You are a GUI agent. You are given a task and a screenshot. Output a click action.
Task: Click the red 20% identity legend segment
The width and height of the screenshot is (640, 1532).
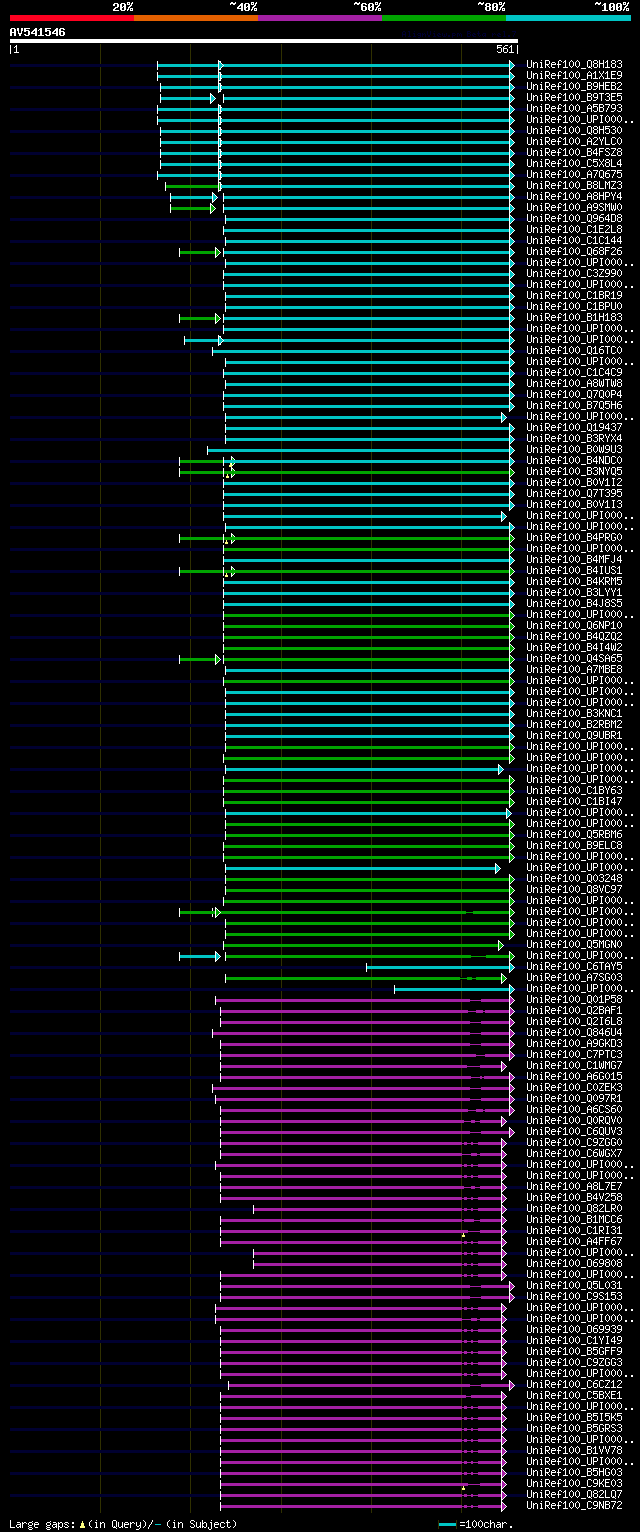[72, 17]
